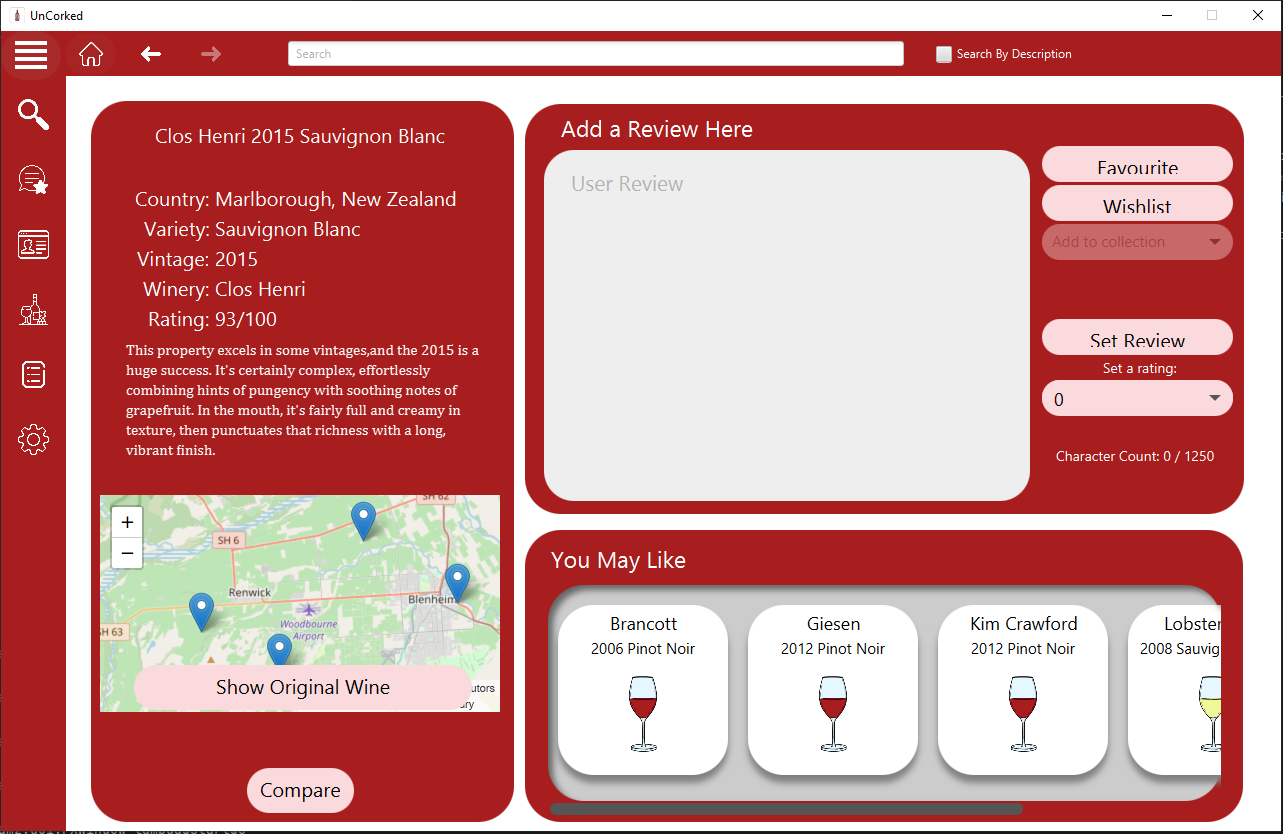The height and width of the screenshot is (834, 1283).
Task: Click the Wishlist button
Action: pyautogui.click(x=1137, y=204)
